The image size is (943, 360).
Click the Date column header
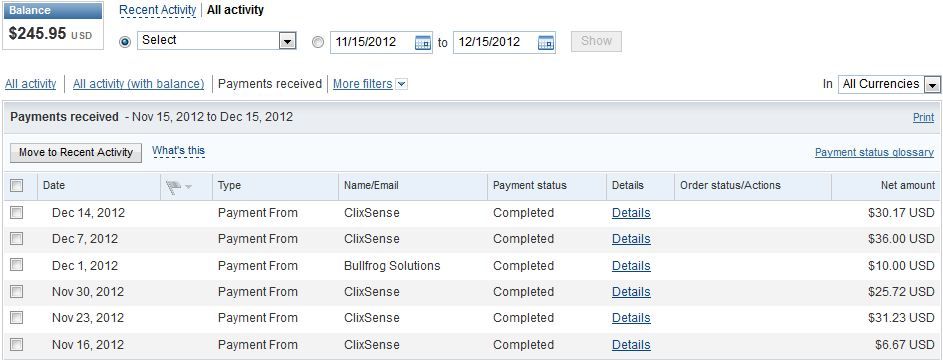[54, 186]
